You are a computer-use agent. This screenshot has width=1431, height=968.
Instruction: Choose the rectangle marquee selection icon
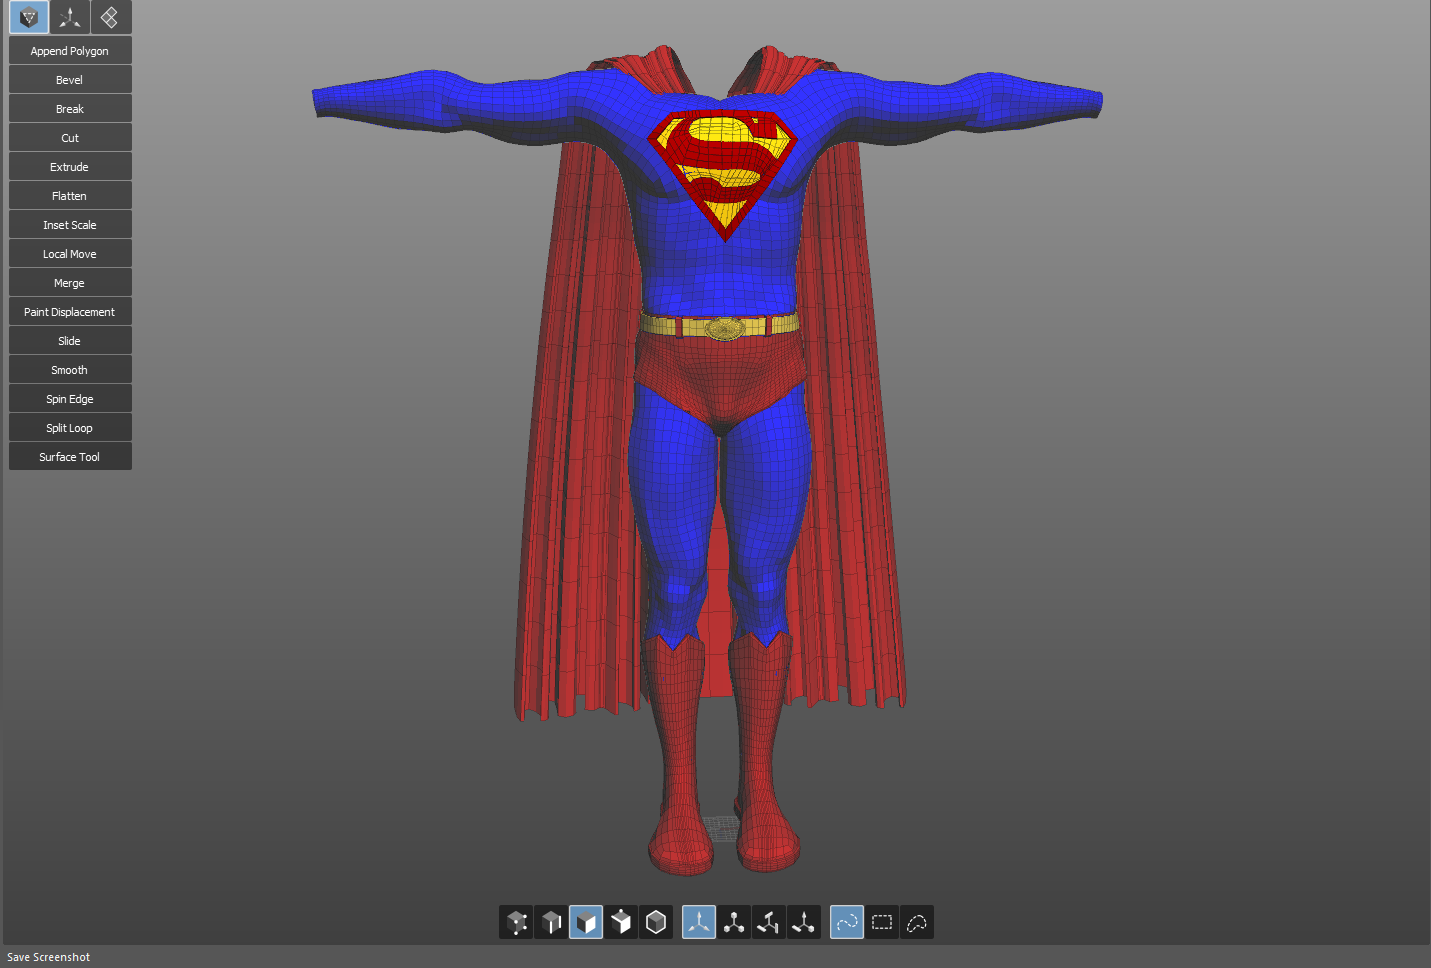point(882,922)
